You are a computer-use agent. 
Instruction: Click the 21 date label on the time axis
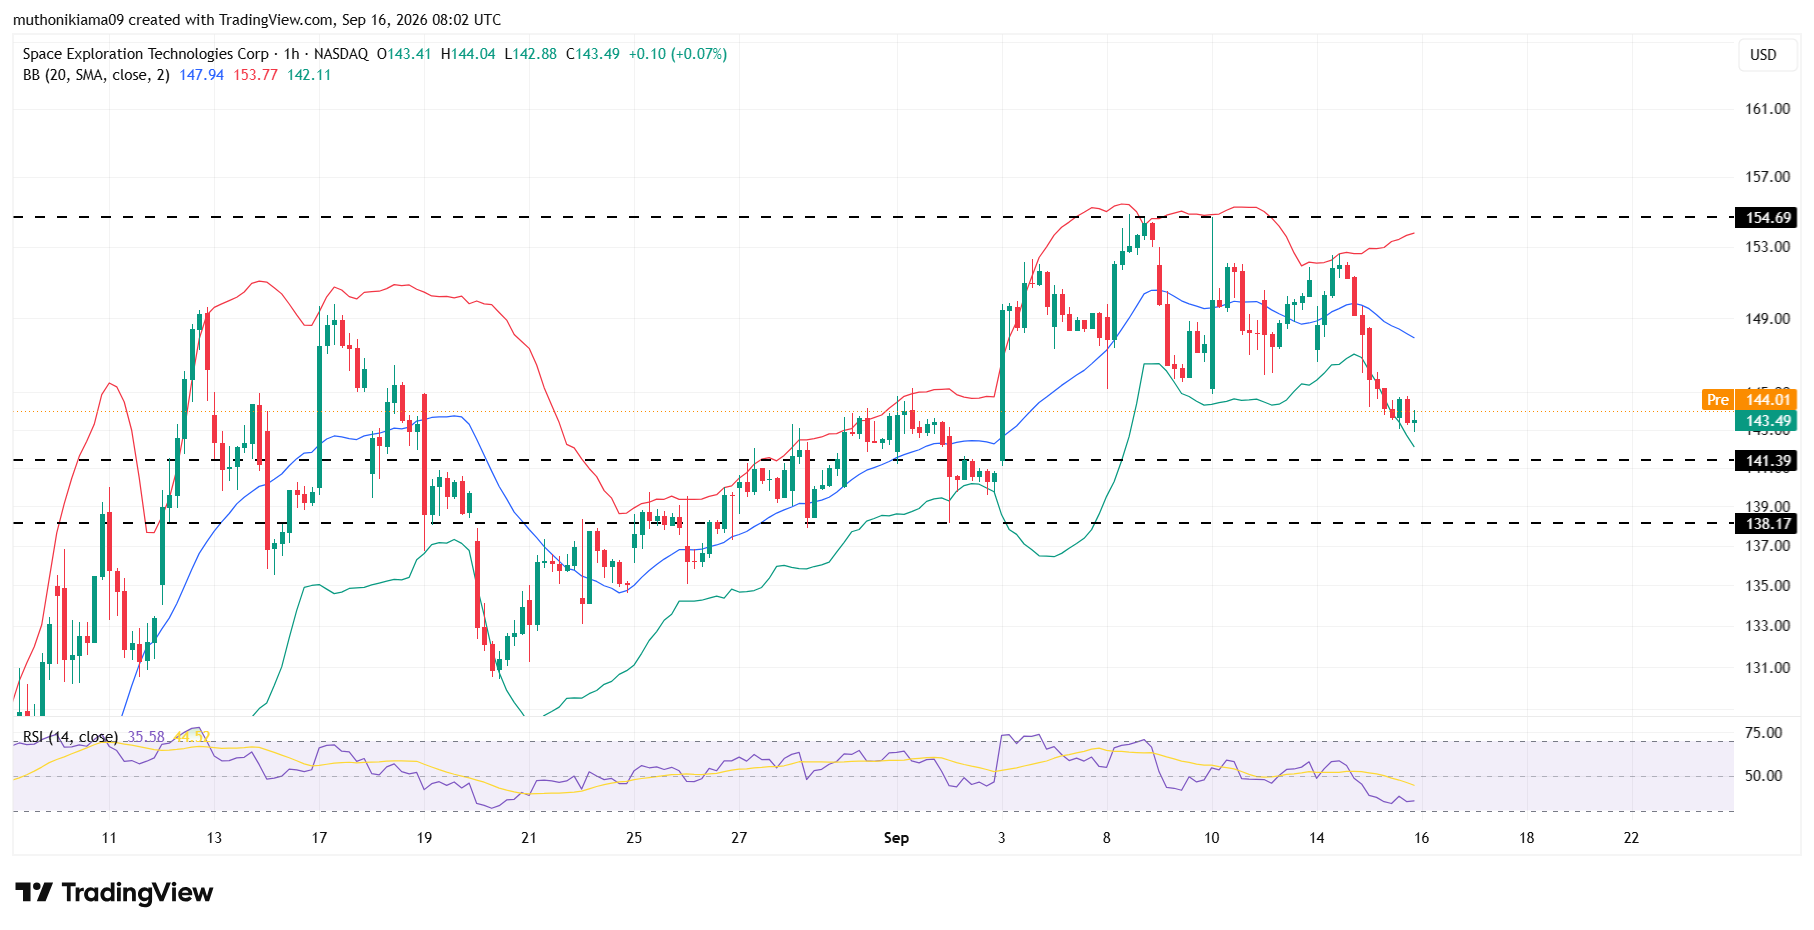[x=529, y=838]
